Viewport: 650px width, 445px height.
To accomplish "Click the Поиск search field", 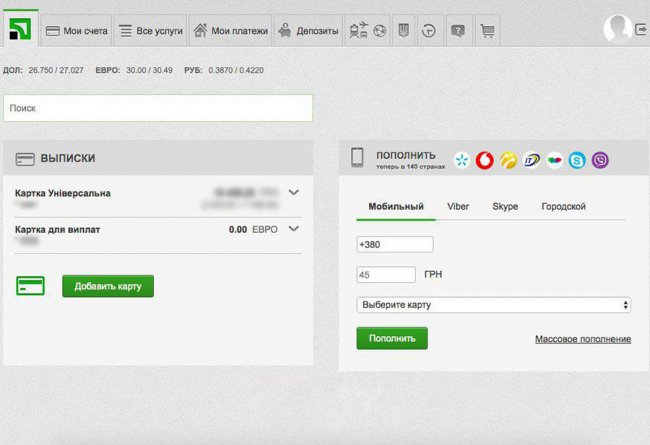I will tap(157, 107).
